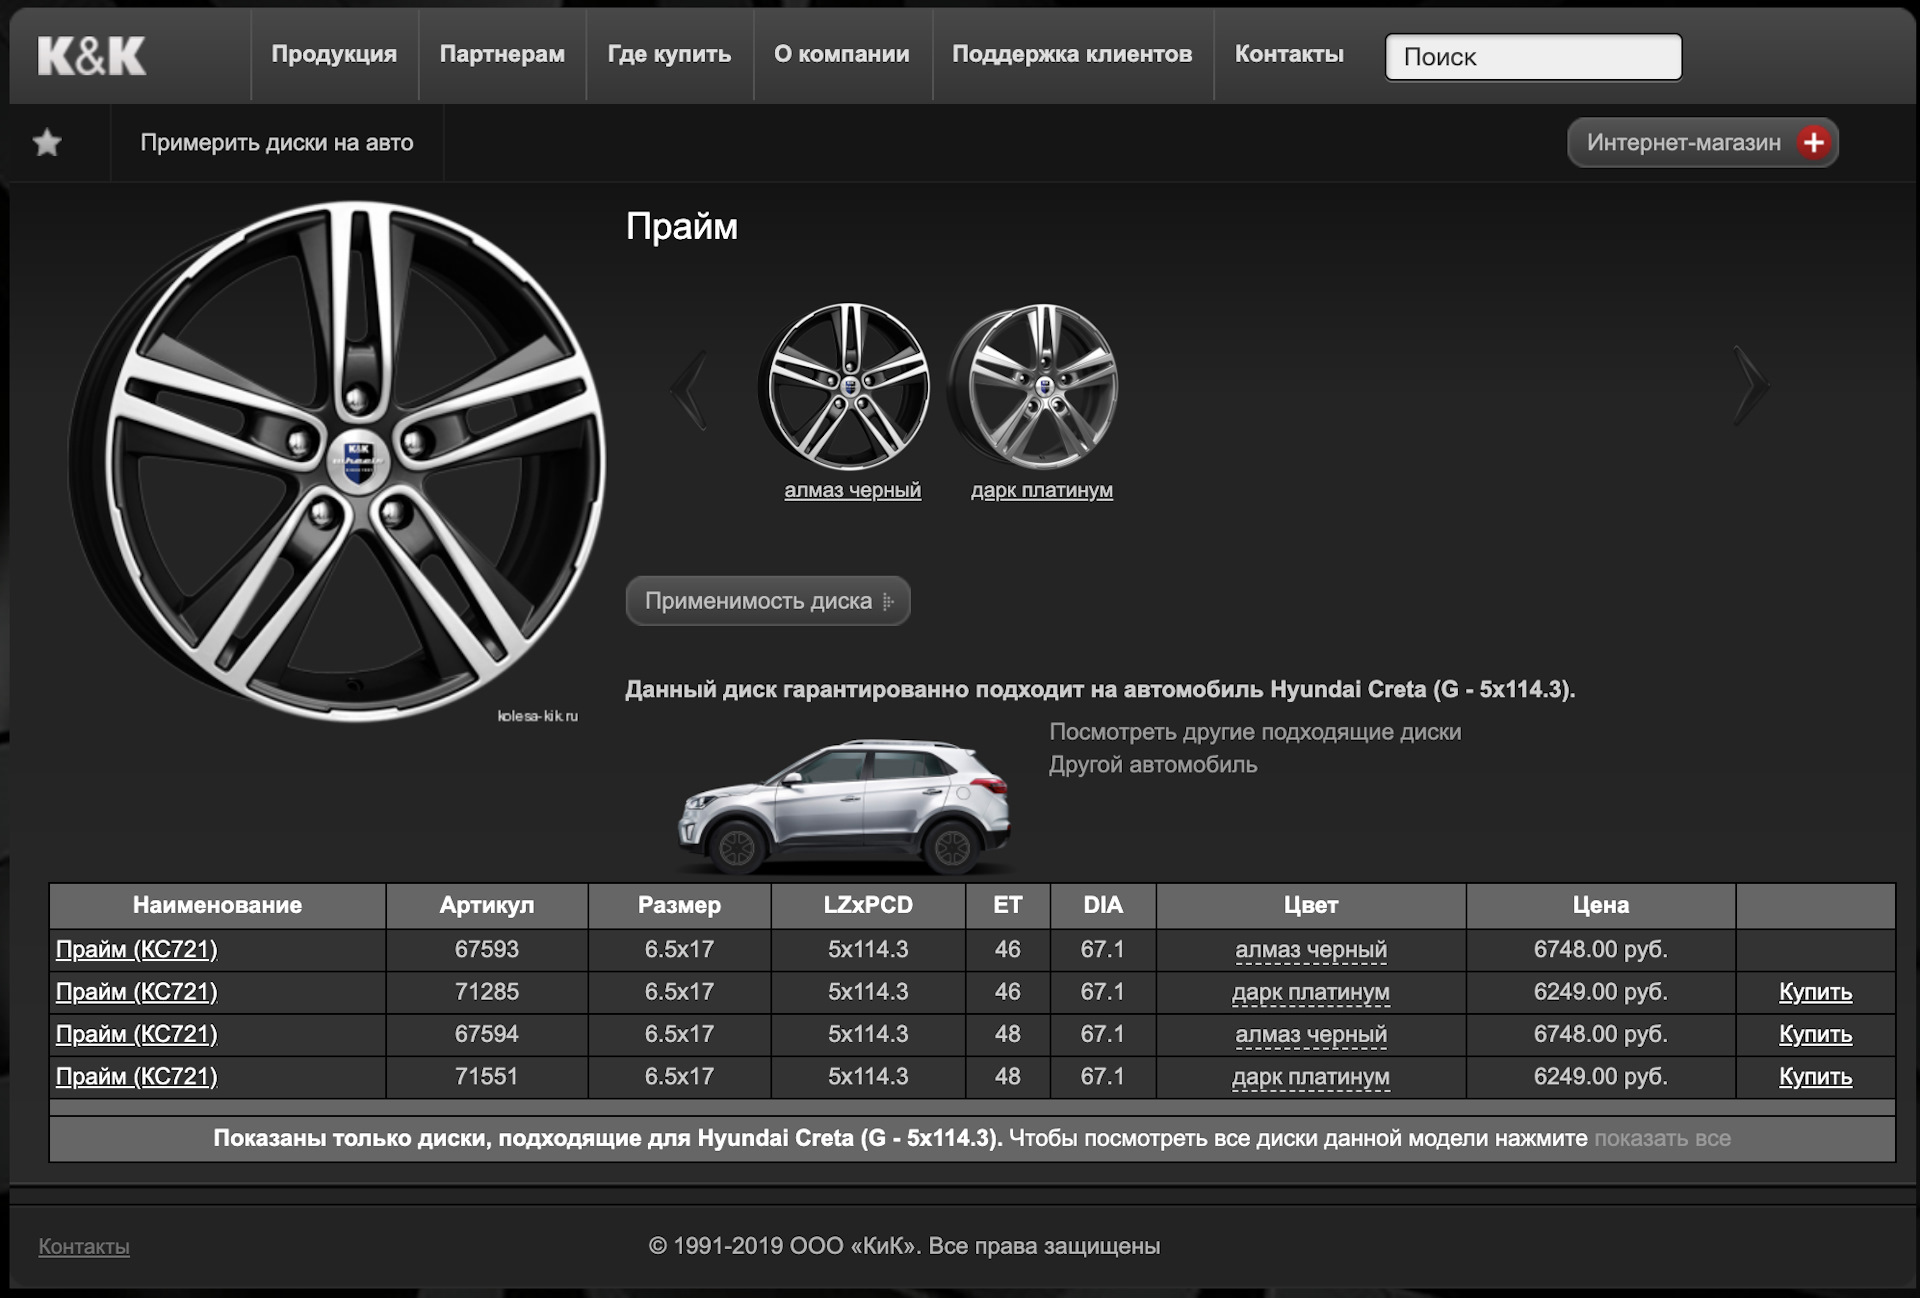
Task: Open the Где купить menu item
Action: (669, 54)
